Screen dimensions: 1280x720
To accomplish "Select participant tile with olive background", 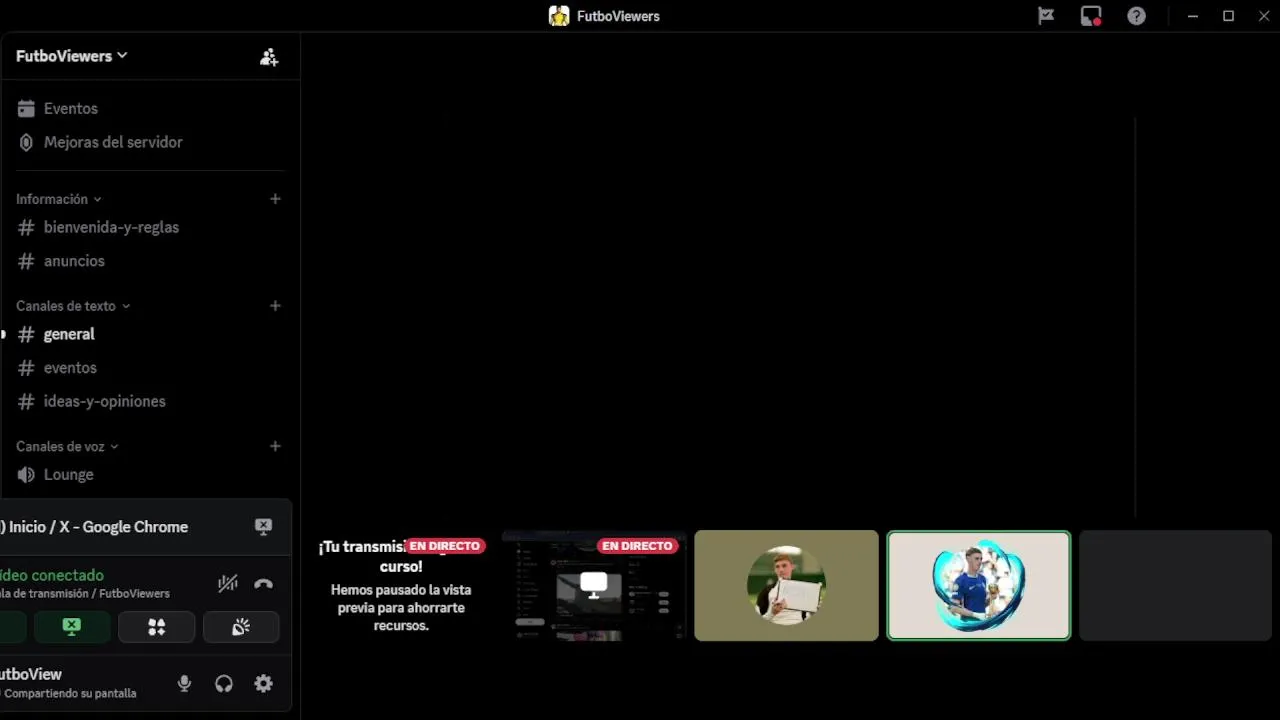I will pos(786,585).
